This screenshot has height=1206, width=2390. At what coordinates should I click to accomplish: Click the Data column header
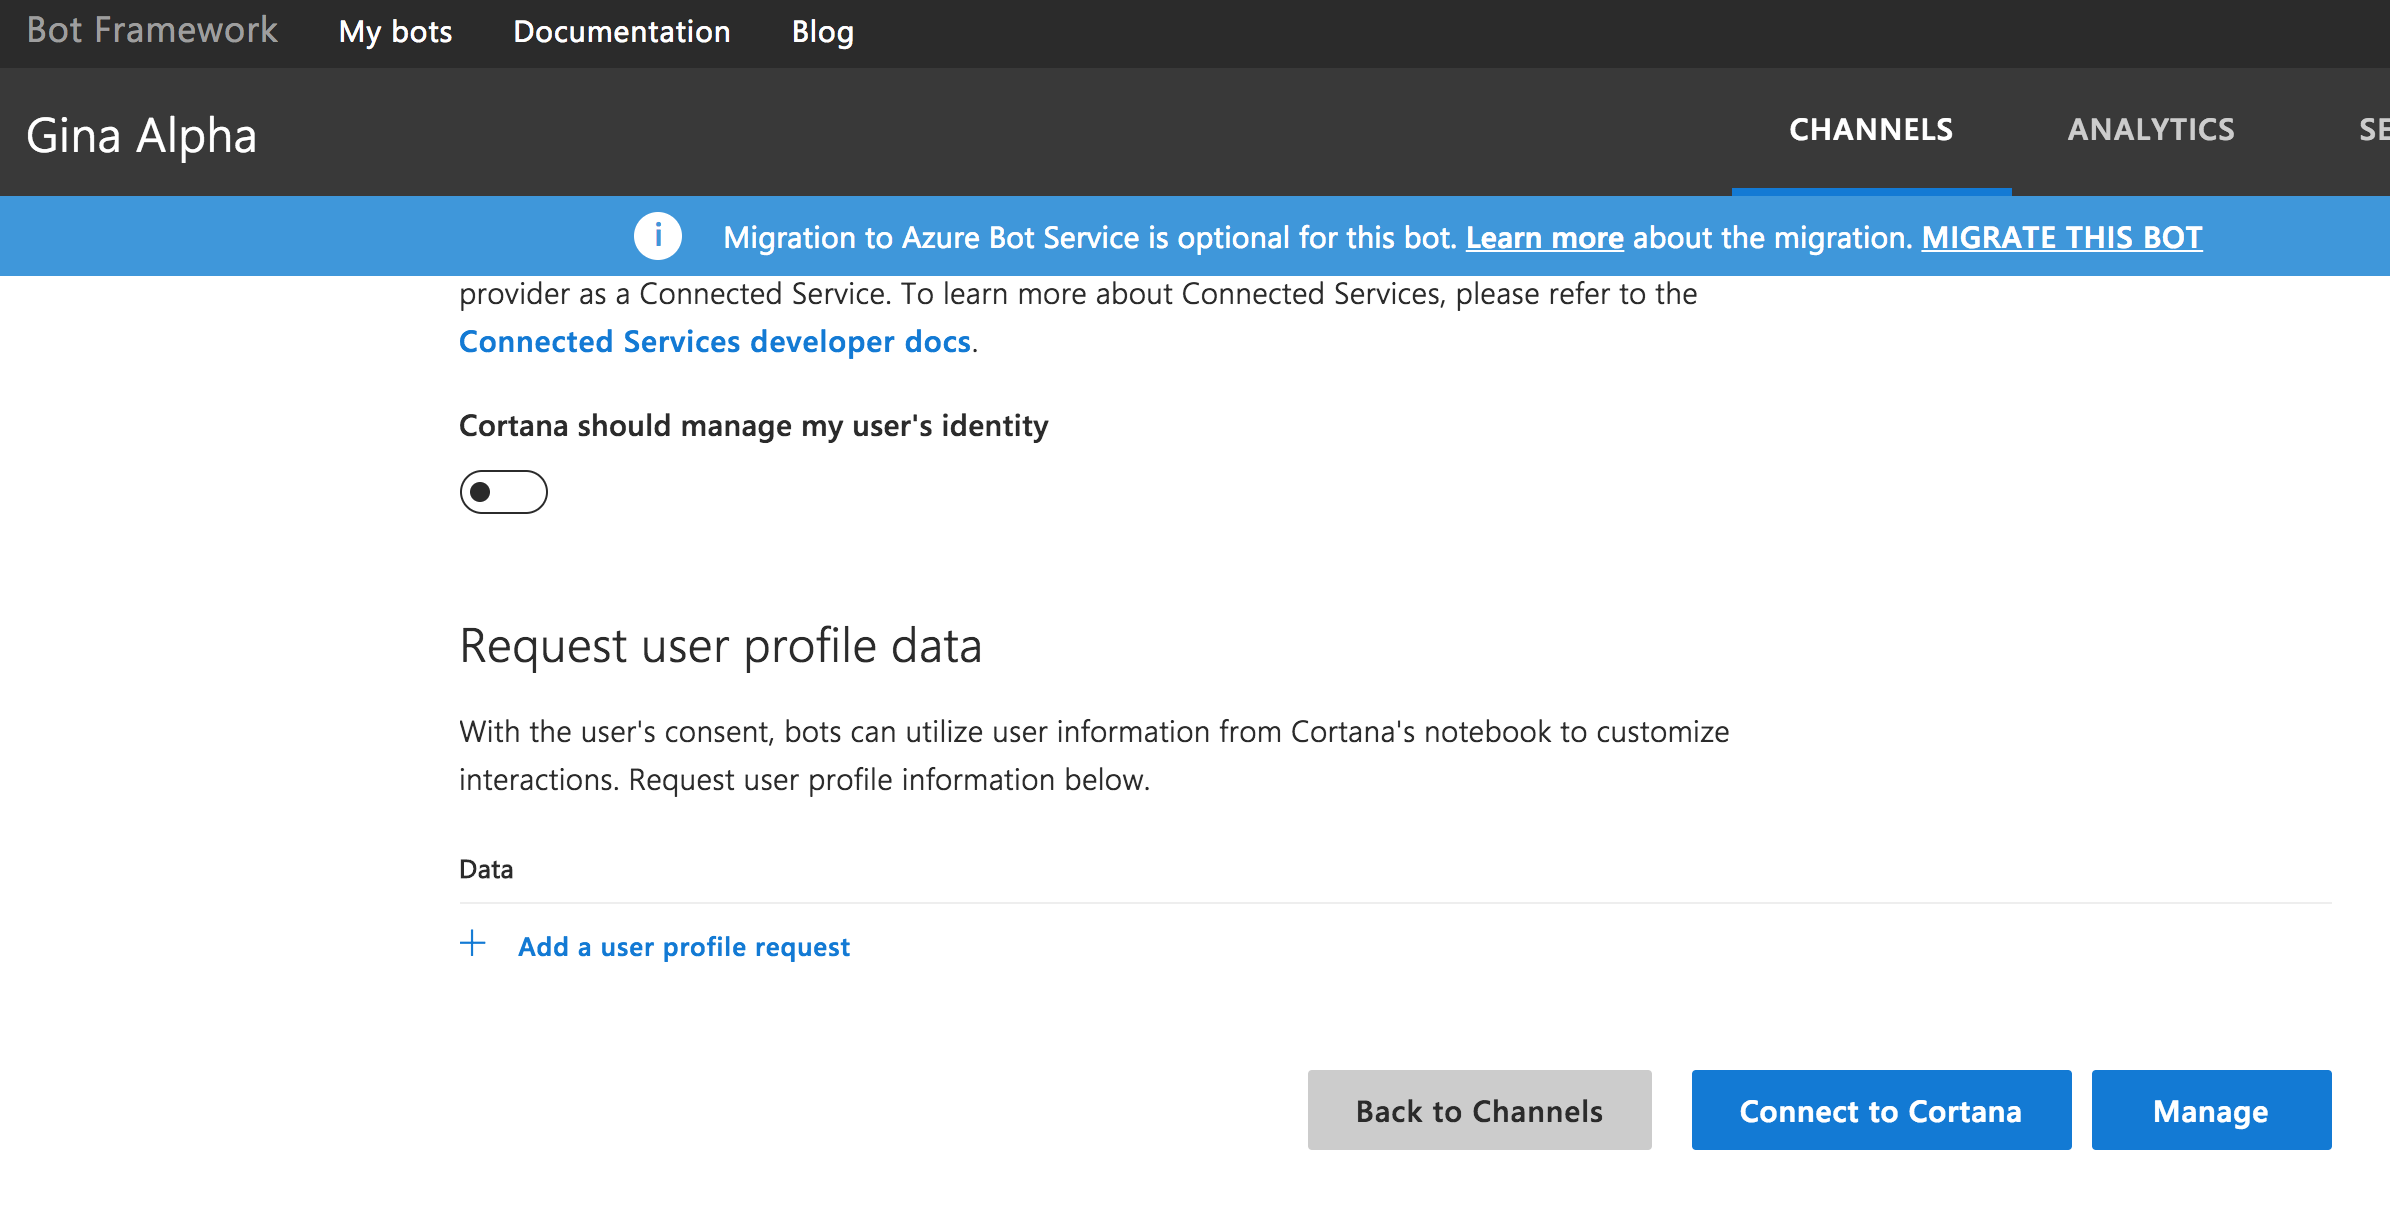pyautogui.click(x=485, y=868)
